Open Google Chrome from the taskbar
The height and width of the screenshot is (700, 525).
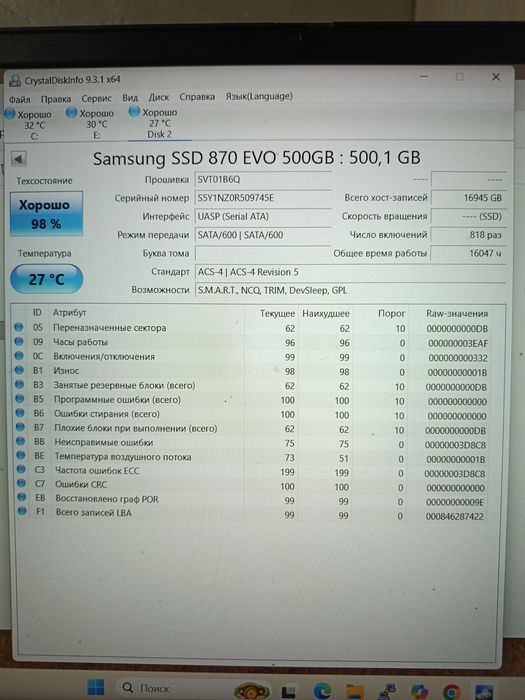[451, 691]
